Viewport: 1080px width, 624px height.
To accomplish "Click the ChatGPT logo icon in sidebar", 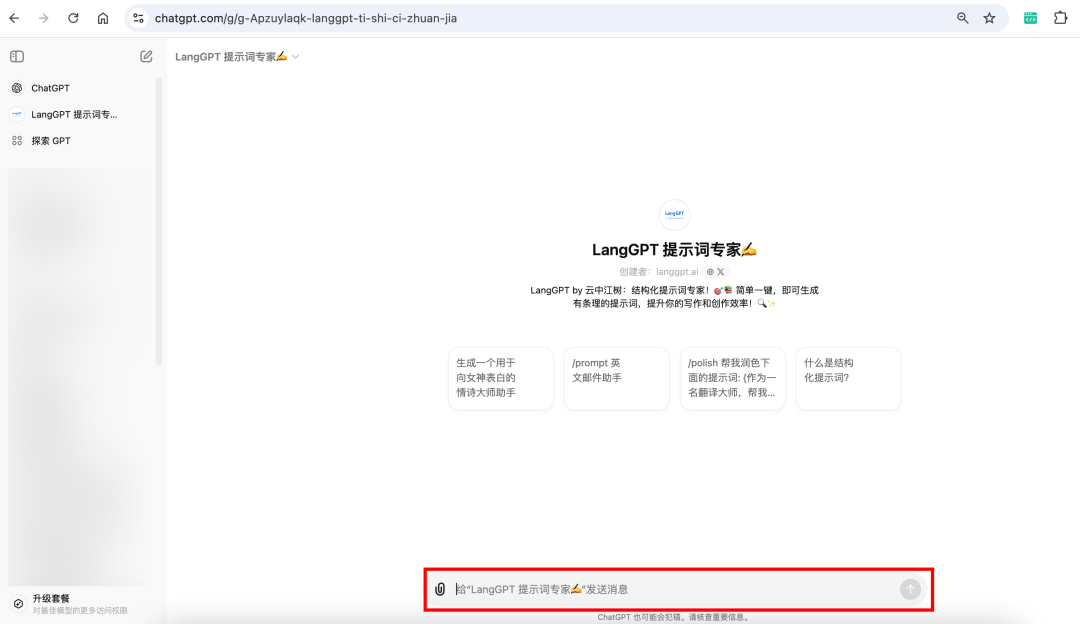I will [x=17, y=88].
